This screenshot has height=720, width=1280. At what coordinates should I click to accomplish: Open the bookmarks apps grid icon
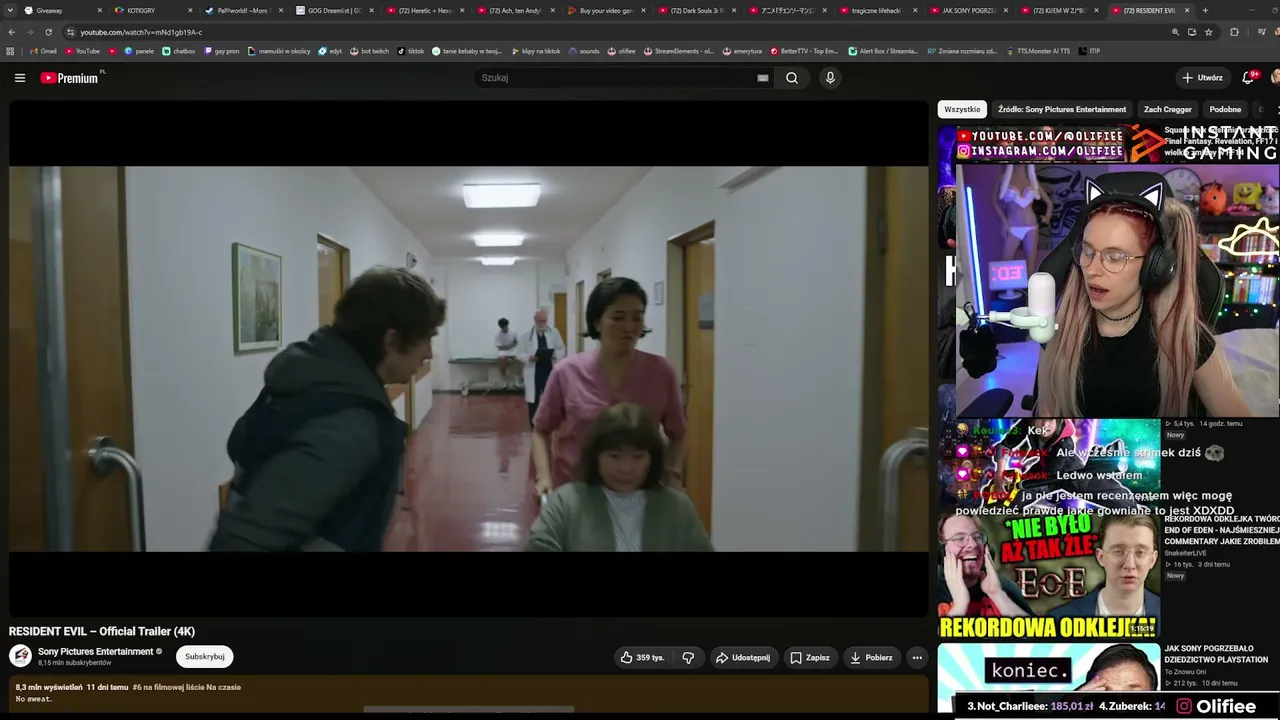(x=10, y=51)
